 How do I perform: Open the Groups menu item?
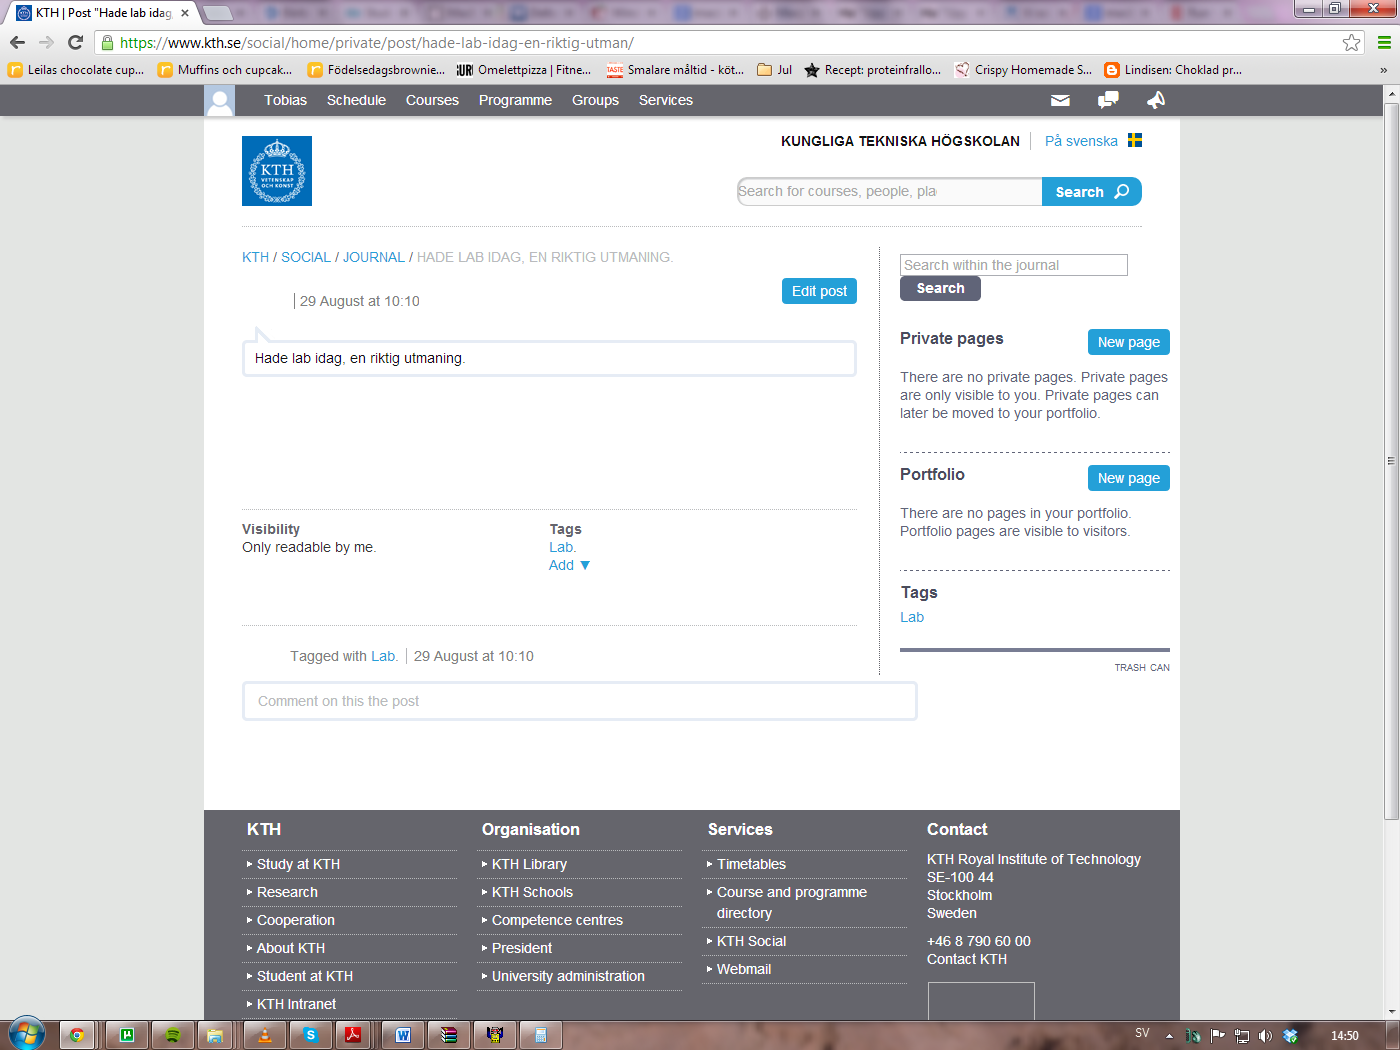[595, 100]
